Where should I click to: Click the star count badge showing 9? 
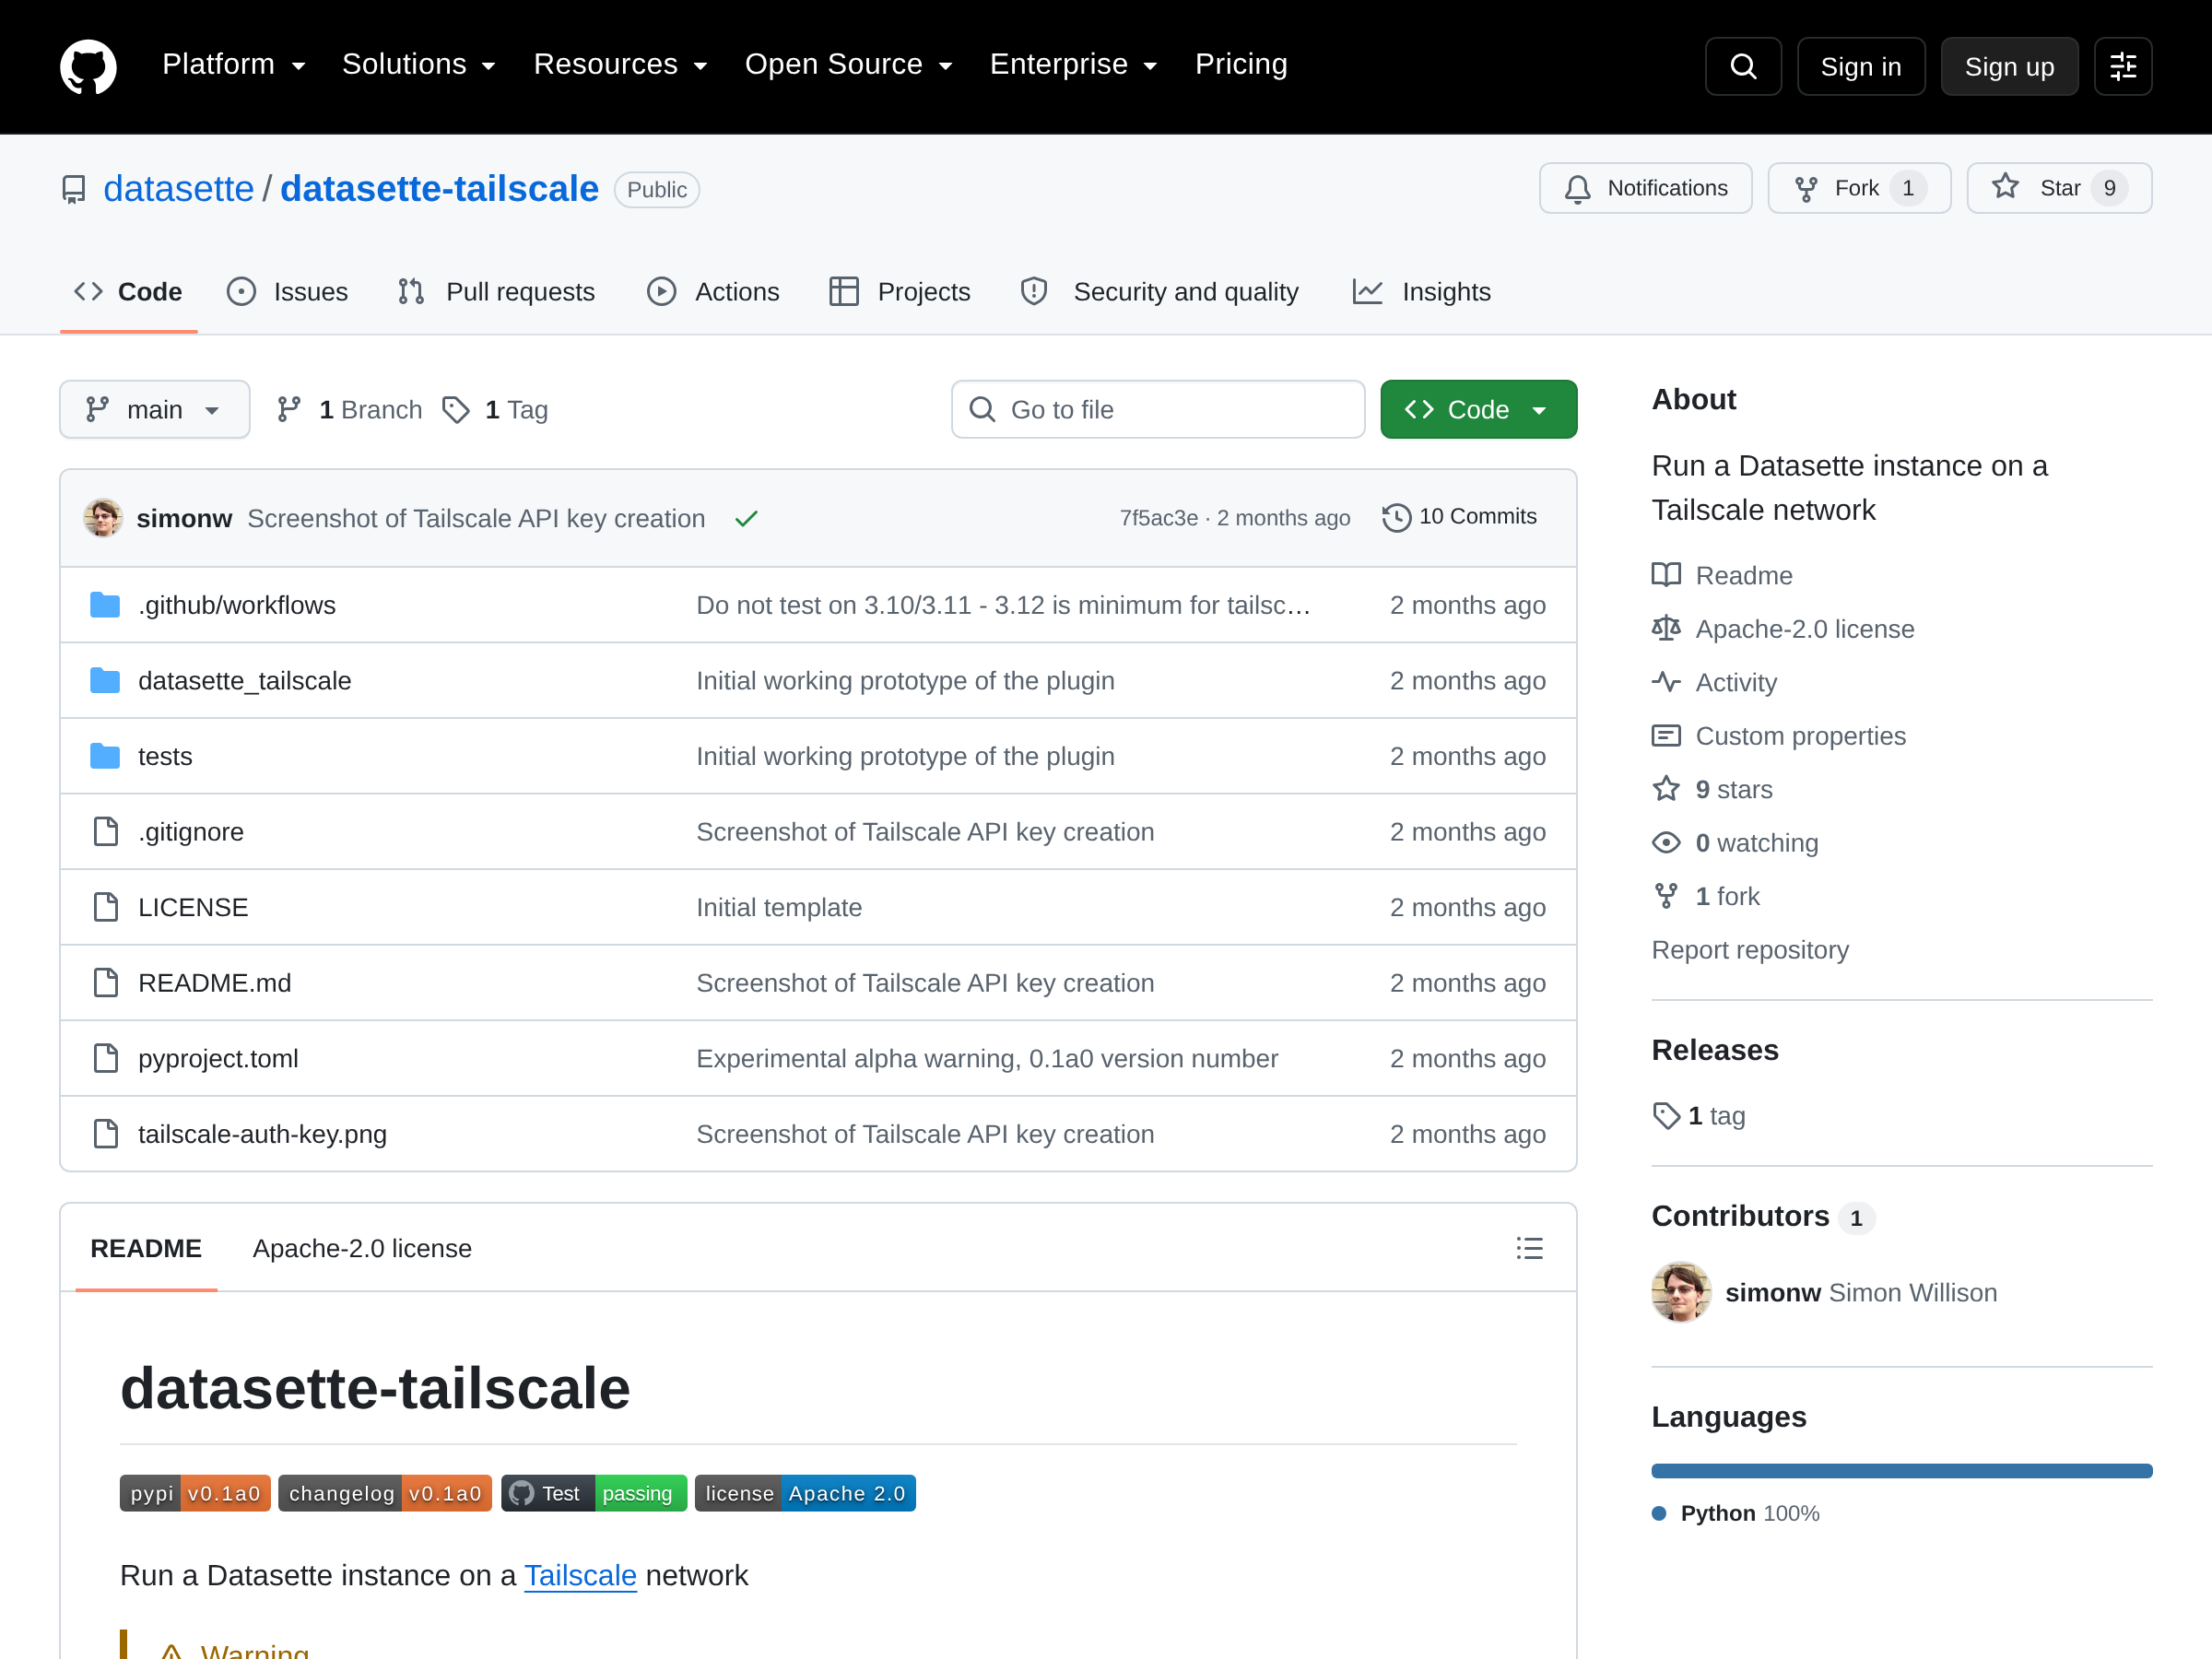(2109, 188)
